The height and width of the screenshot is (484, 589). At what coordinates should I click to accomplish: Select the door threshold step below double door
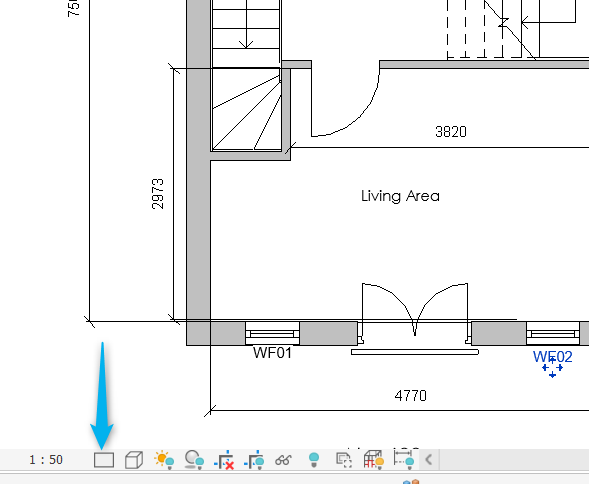[415, 352]
